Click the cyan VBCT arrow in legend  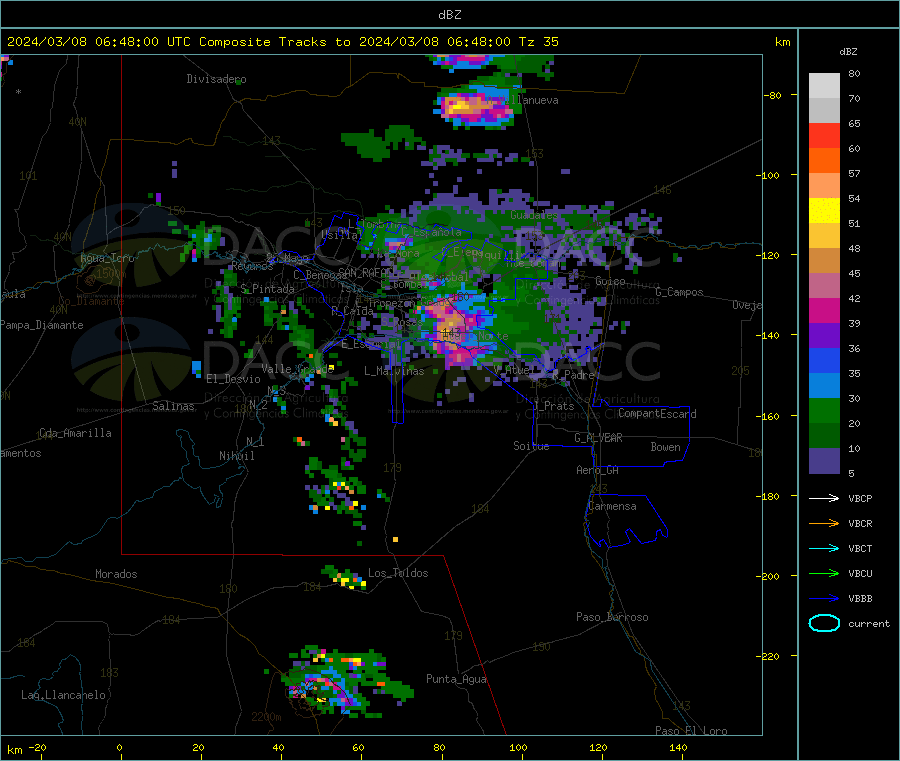(x=824, y=548)
